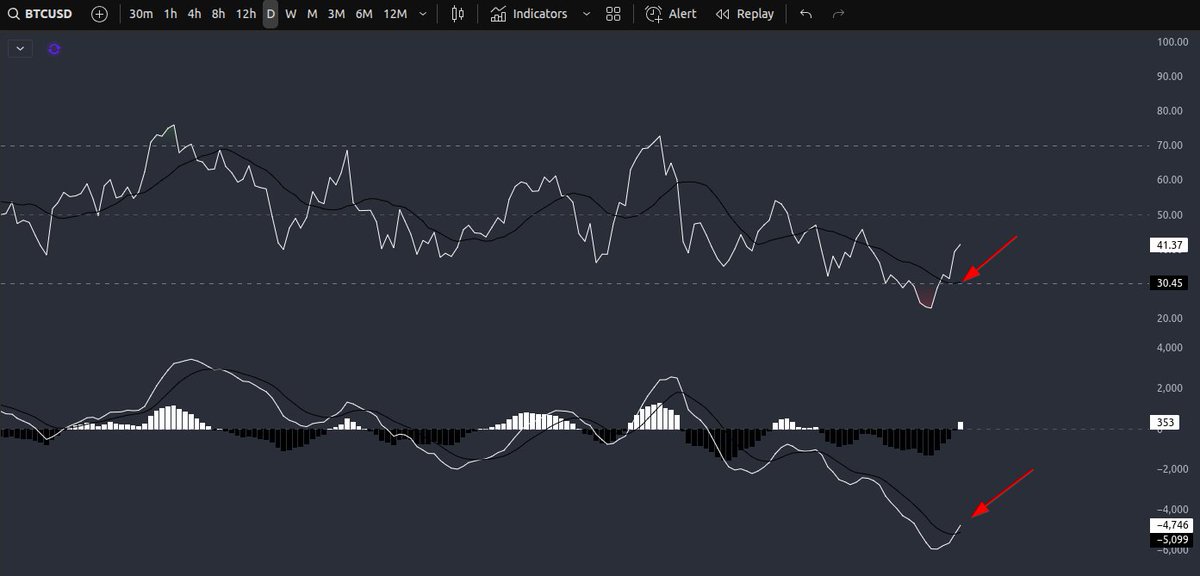Select the monthly M timeframe
This screenshot has height=576, width=1200.
(x=312, y=14)
